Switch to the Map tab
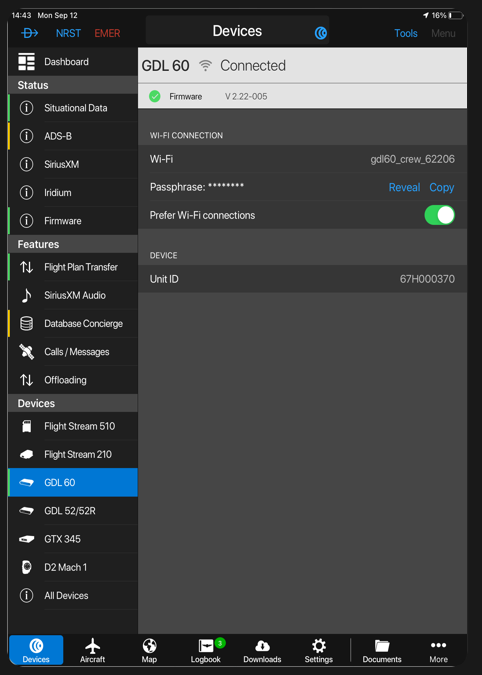The height and width of the screenshot is (675, 482). (149, 650)
